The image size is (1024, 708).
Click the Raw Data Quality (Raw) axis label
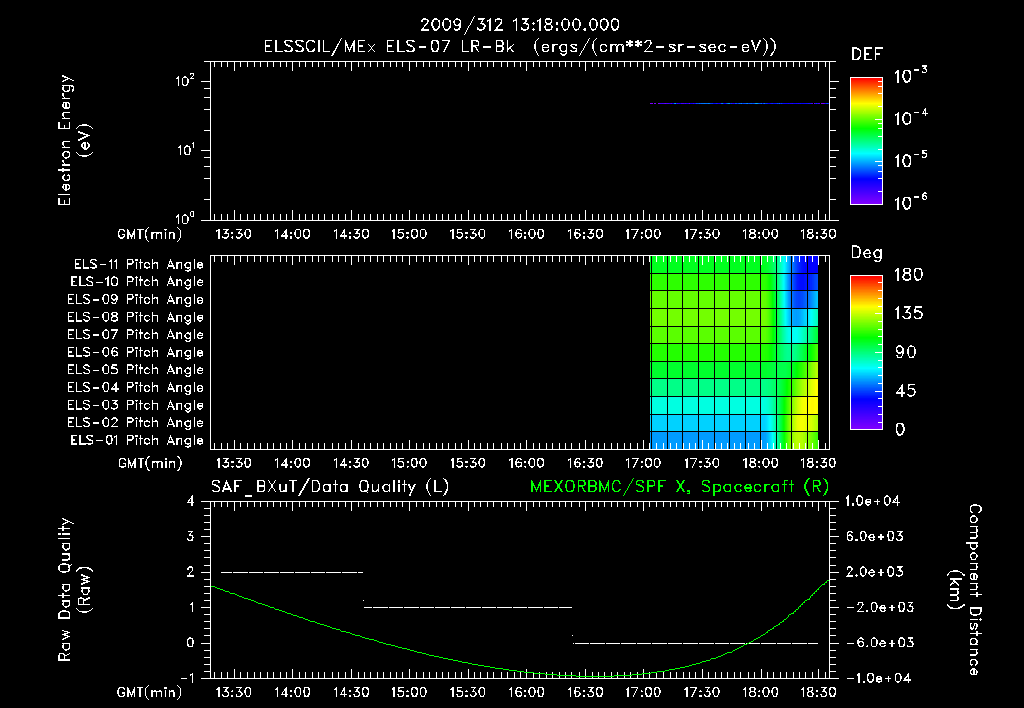pyautogui.click(x=74, y=590)
